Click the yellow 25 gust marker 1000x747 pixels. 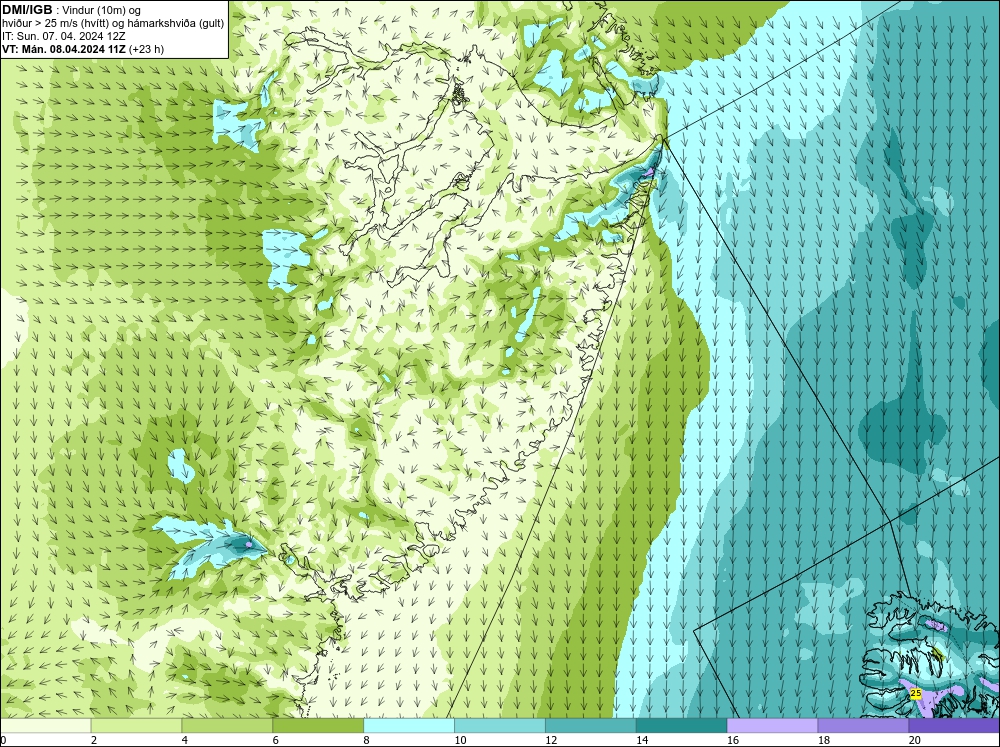click(916, 693)
